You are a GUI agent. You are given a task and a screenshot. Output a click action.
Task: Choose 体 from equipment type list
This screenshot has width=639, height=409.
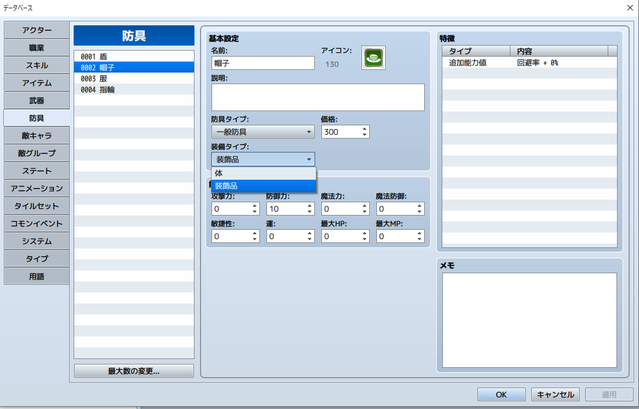click(264, 173)
